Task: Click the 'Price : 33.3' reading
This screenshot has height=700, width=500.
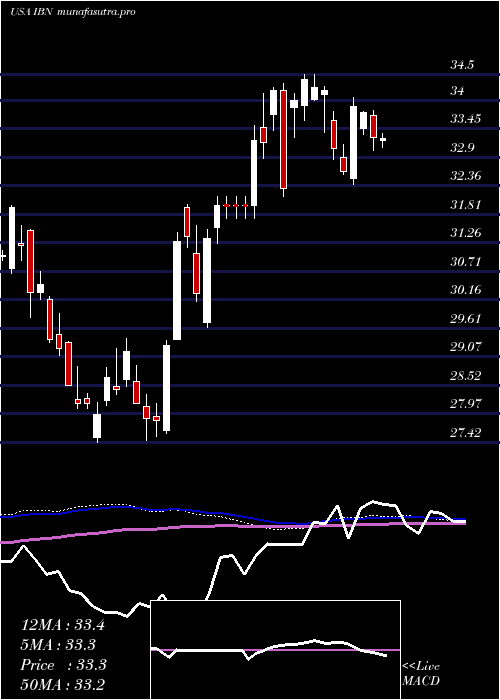Action: click(63, 665)
